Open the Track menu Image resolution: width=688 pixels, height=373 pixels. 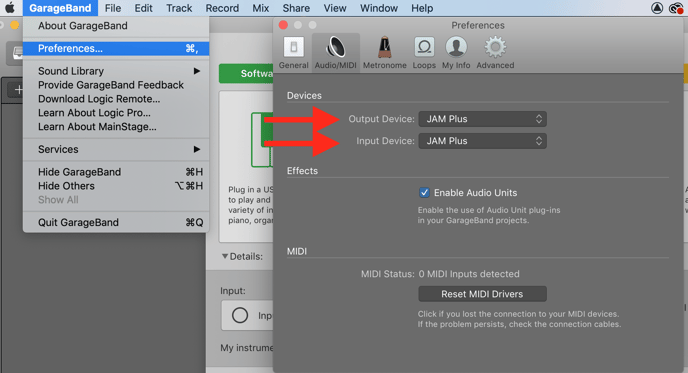179,8
